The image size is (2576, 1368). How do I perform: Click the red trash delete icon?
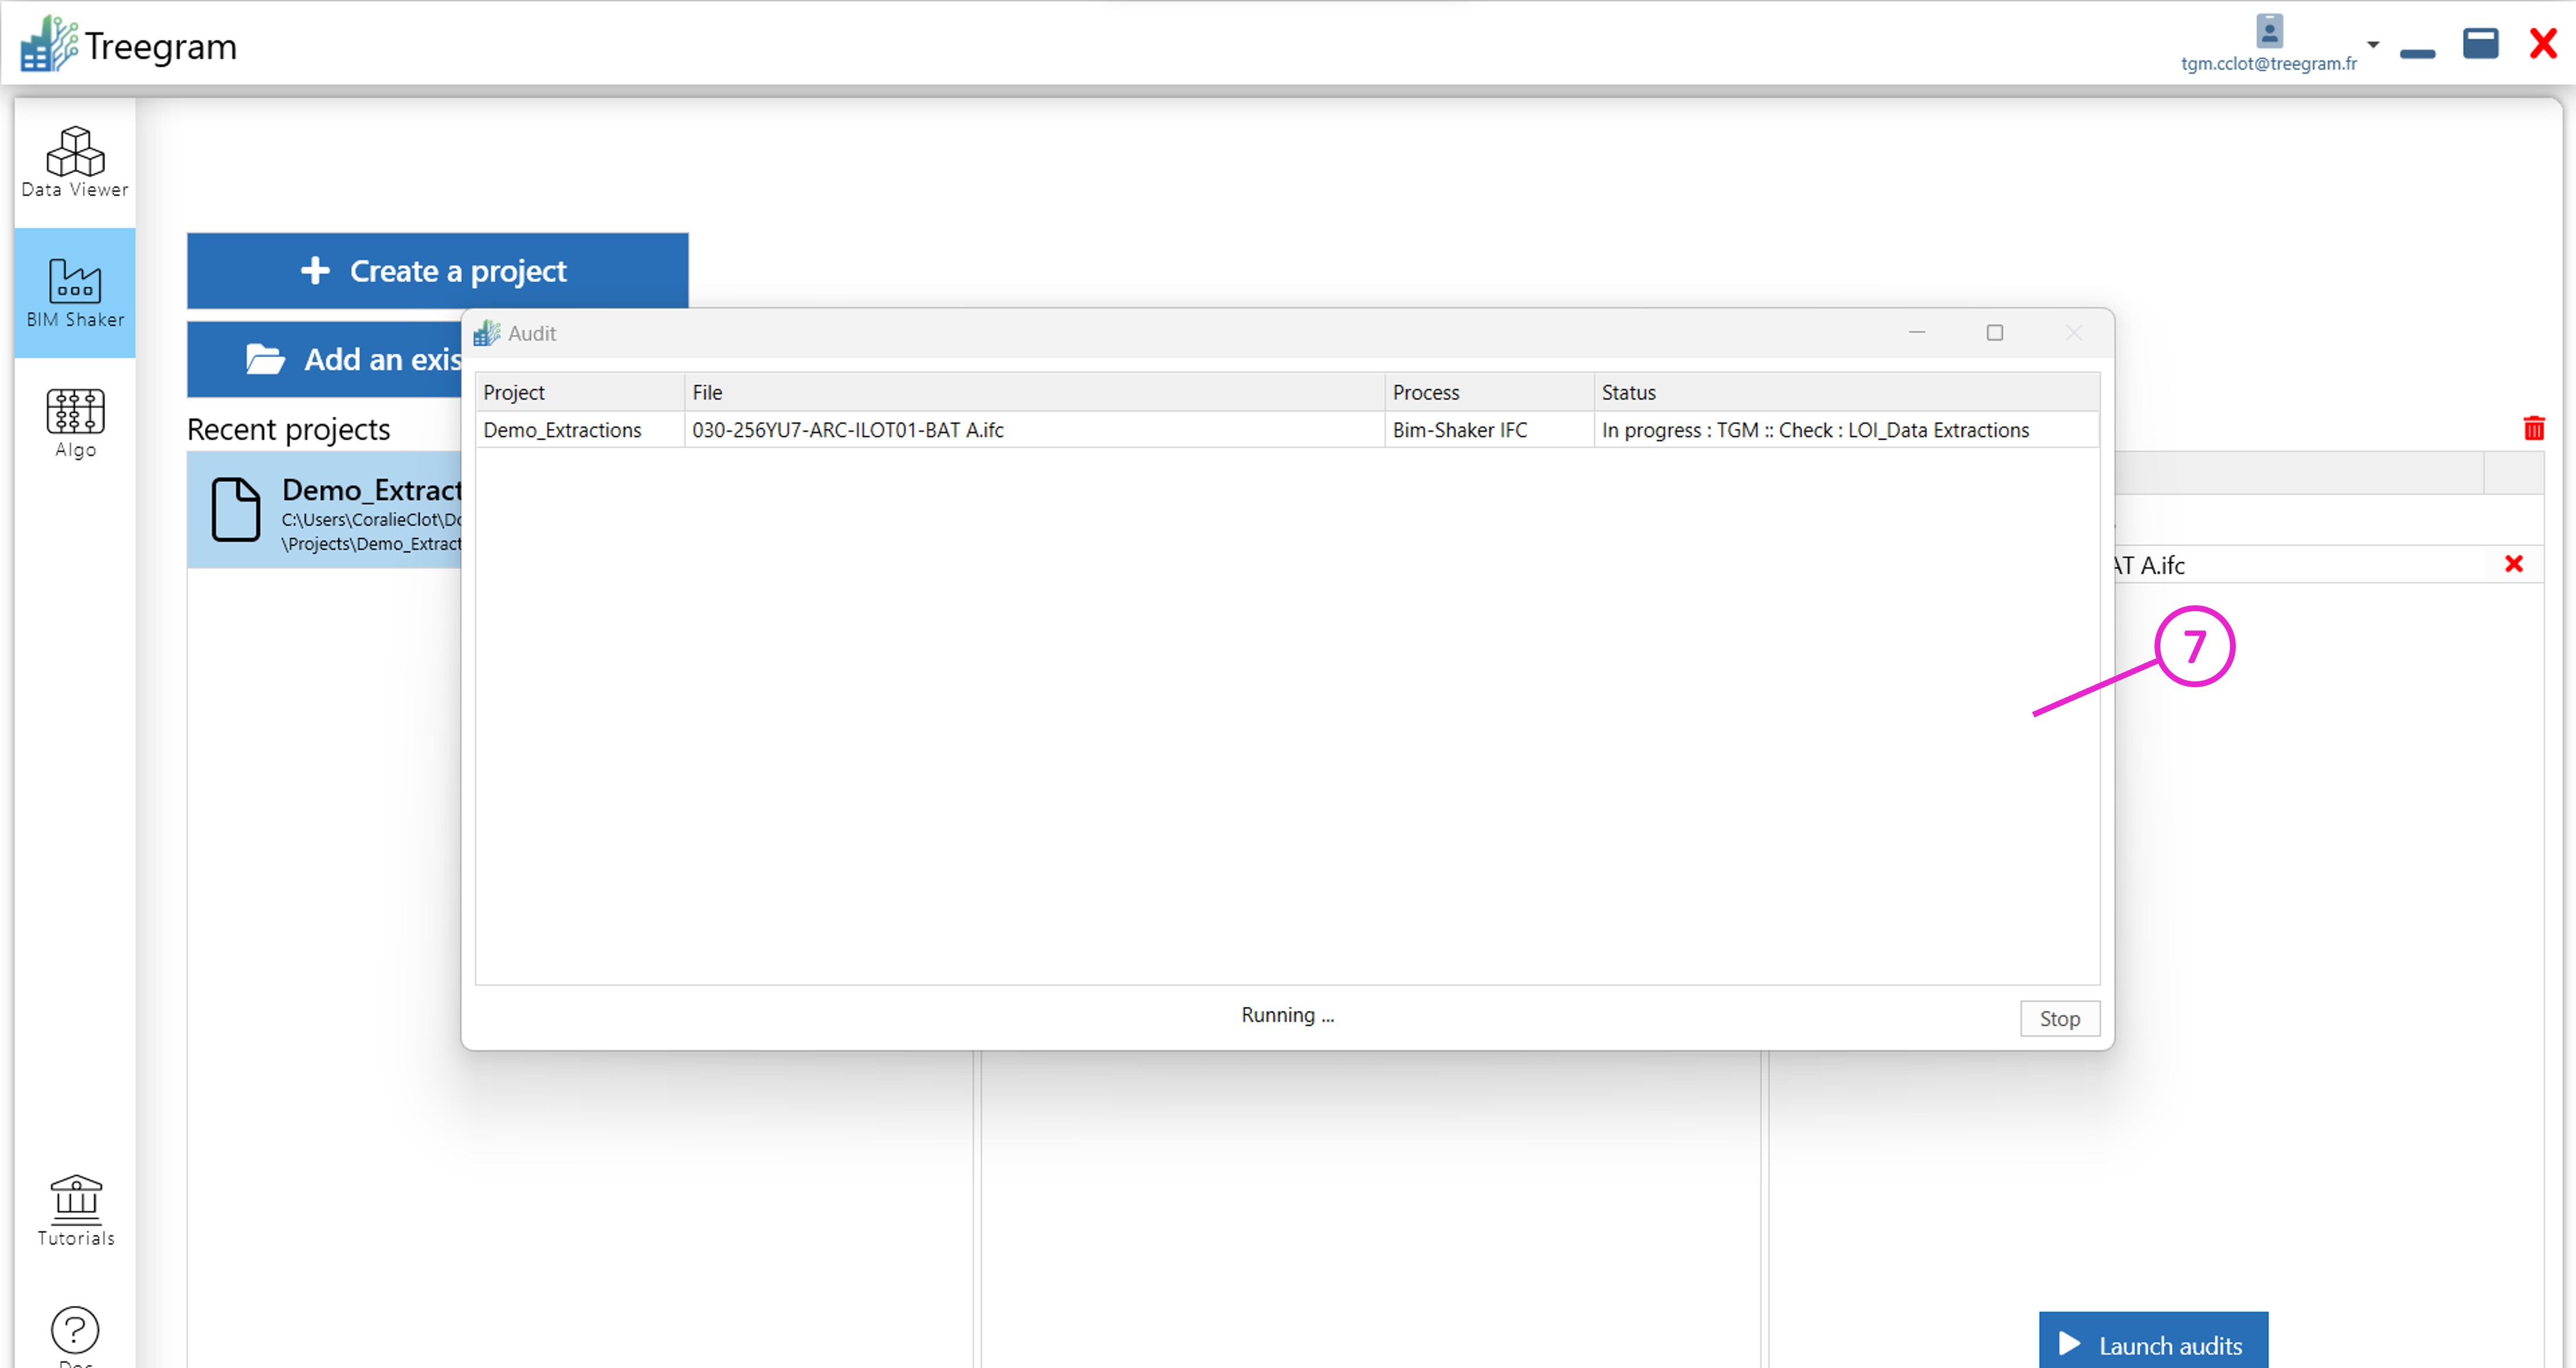[x=2533, y=429]
